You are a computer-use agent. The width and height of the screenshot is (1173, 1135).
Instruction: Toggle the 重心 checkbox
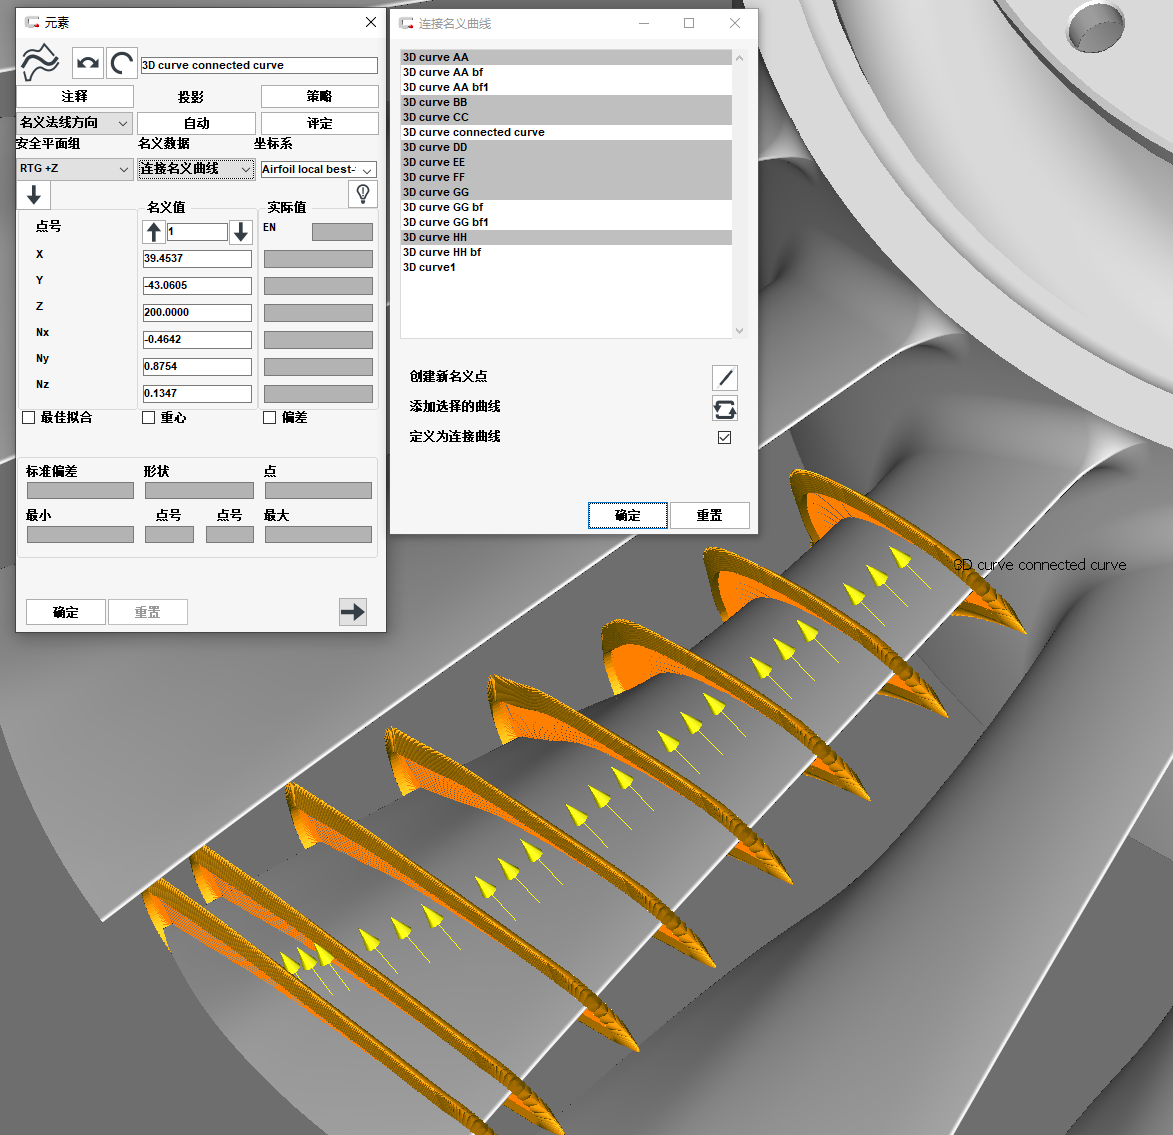click(x=149, y=418)
